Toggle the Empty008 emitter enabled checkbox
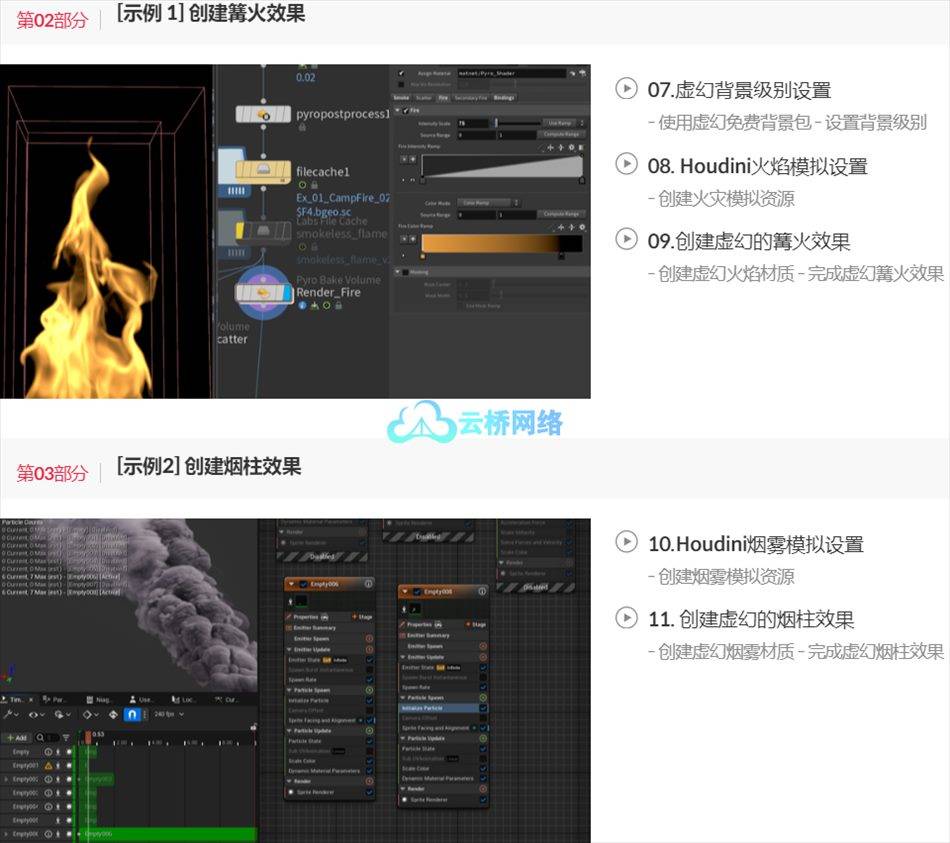The height and width of the screenshot is (843, 950). (x=417, y=592)
